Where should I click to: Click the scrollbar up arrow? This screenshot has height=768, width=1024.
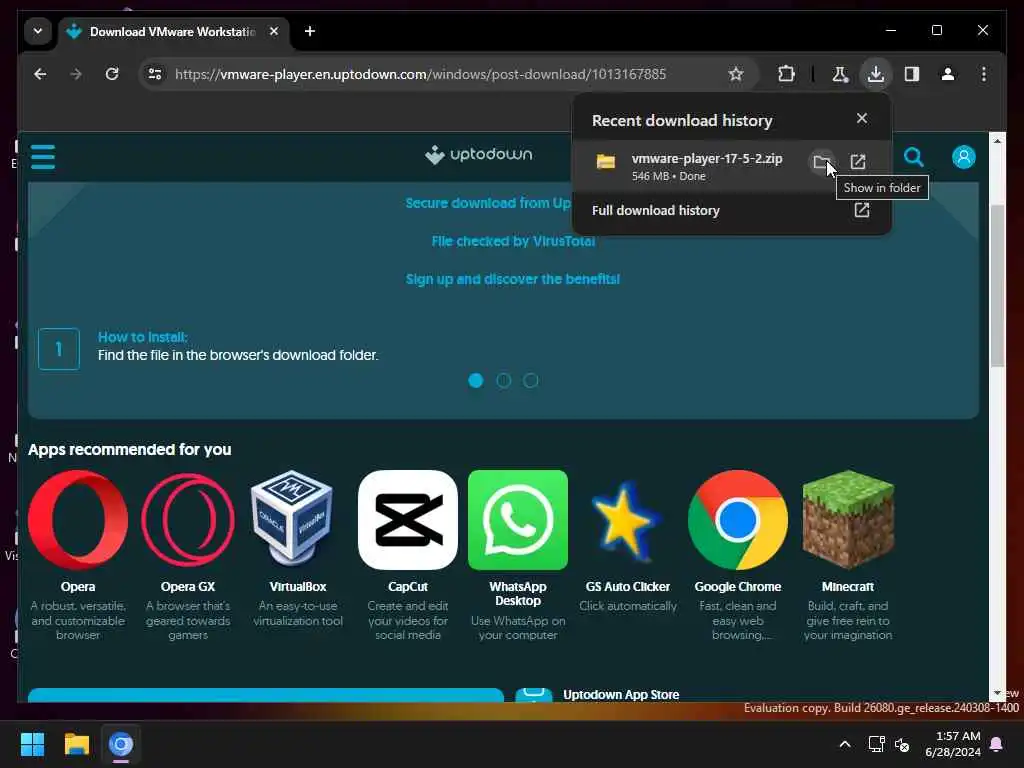[x=997, y=140]
